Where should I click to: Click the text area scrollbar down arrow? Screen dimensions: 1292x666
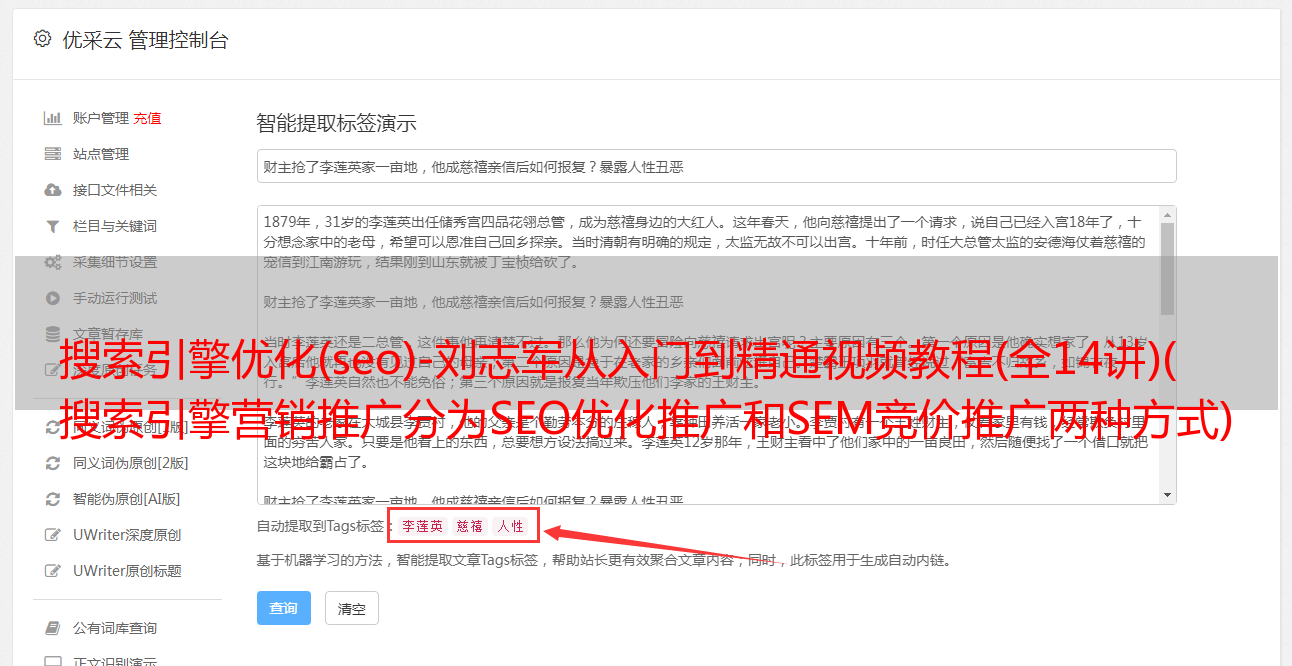click(1167, 495)
